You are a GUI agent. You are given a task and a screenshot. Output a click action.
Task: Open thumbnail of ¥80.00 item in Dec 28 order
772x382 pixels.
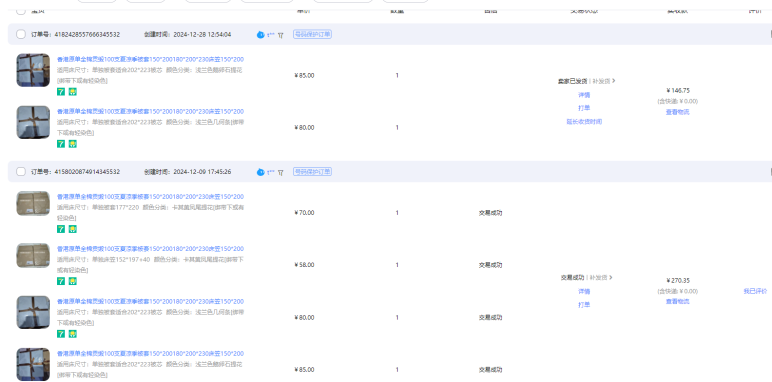pyautogui.click(x=33, y=123)
